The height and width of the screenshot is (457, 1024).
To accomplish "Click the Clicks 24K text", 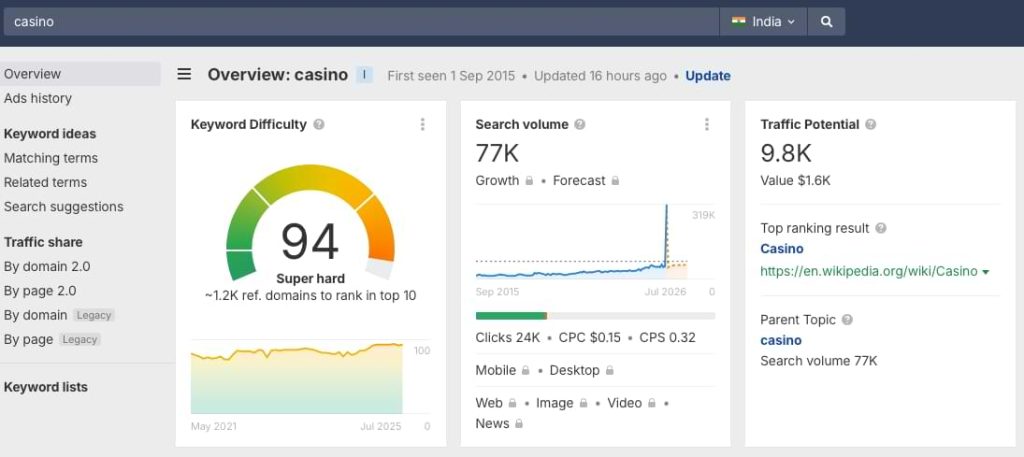I will coord(508,338).
